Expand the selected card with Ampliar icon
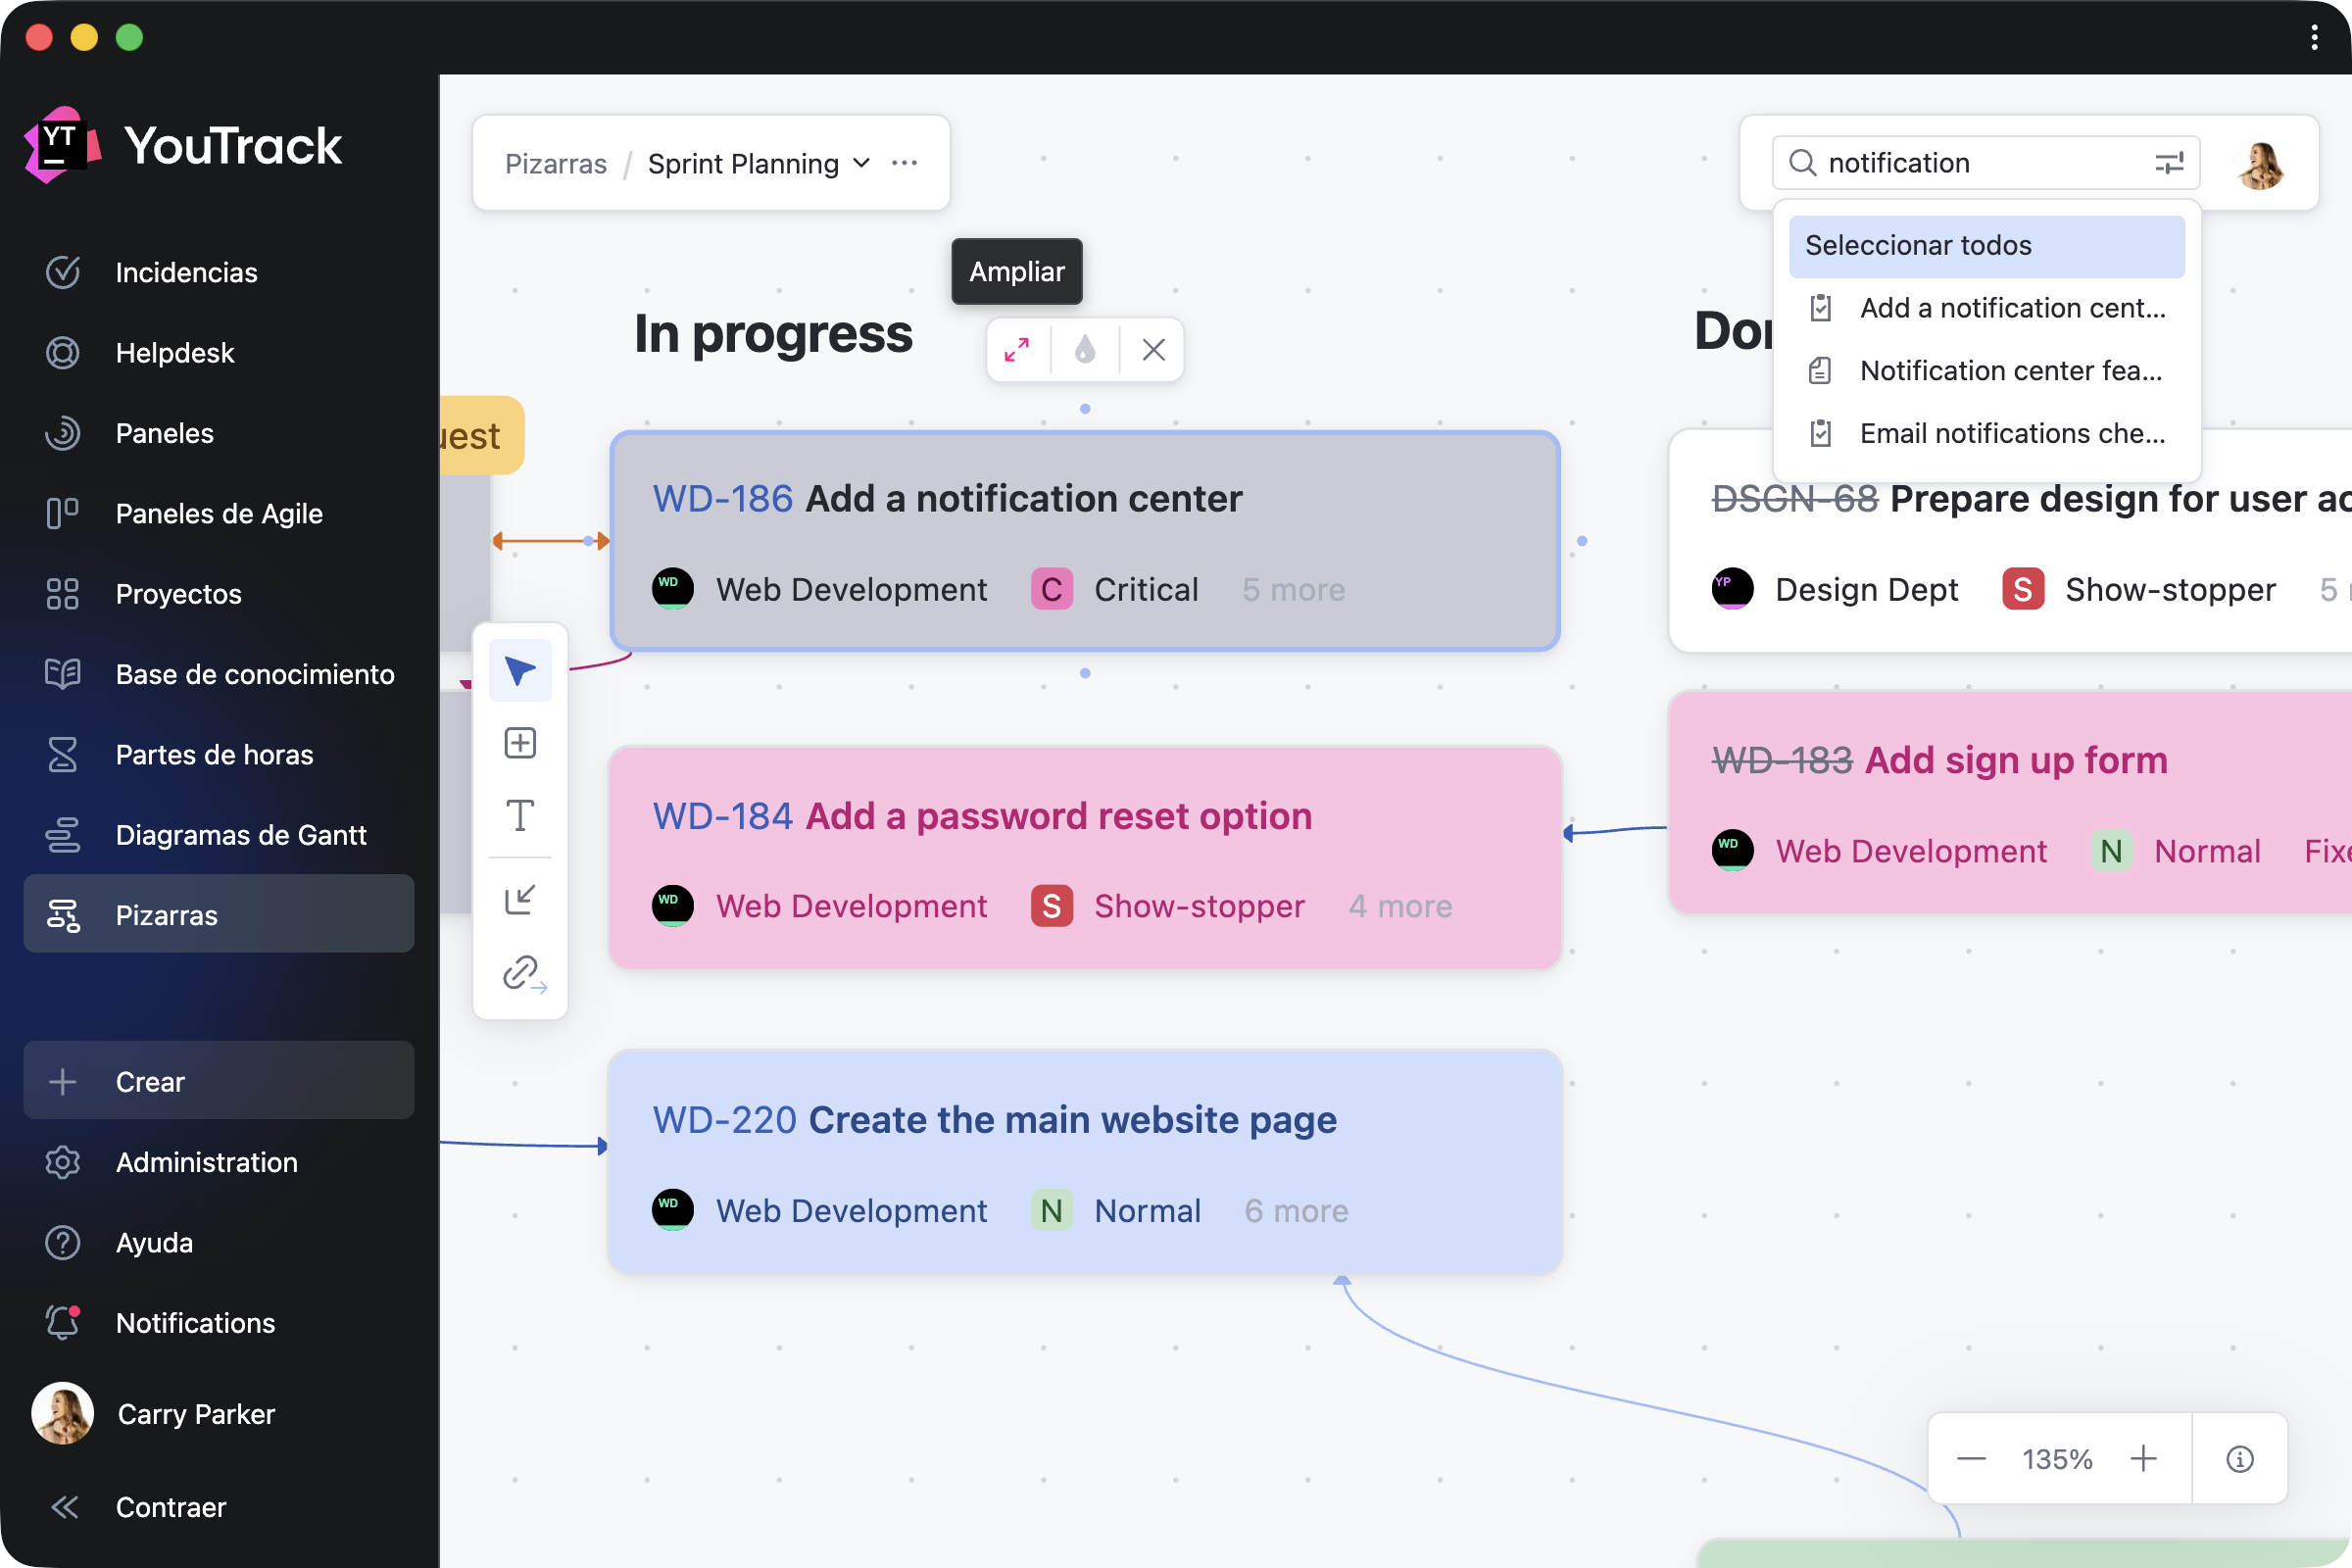Image resolution: width=2352 pixels, height=1568 pixels. [1017, 350]
